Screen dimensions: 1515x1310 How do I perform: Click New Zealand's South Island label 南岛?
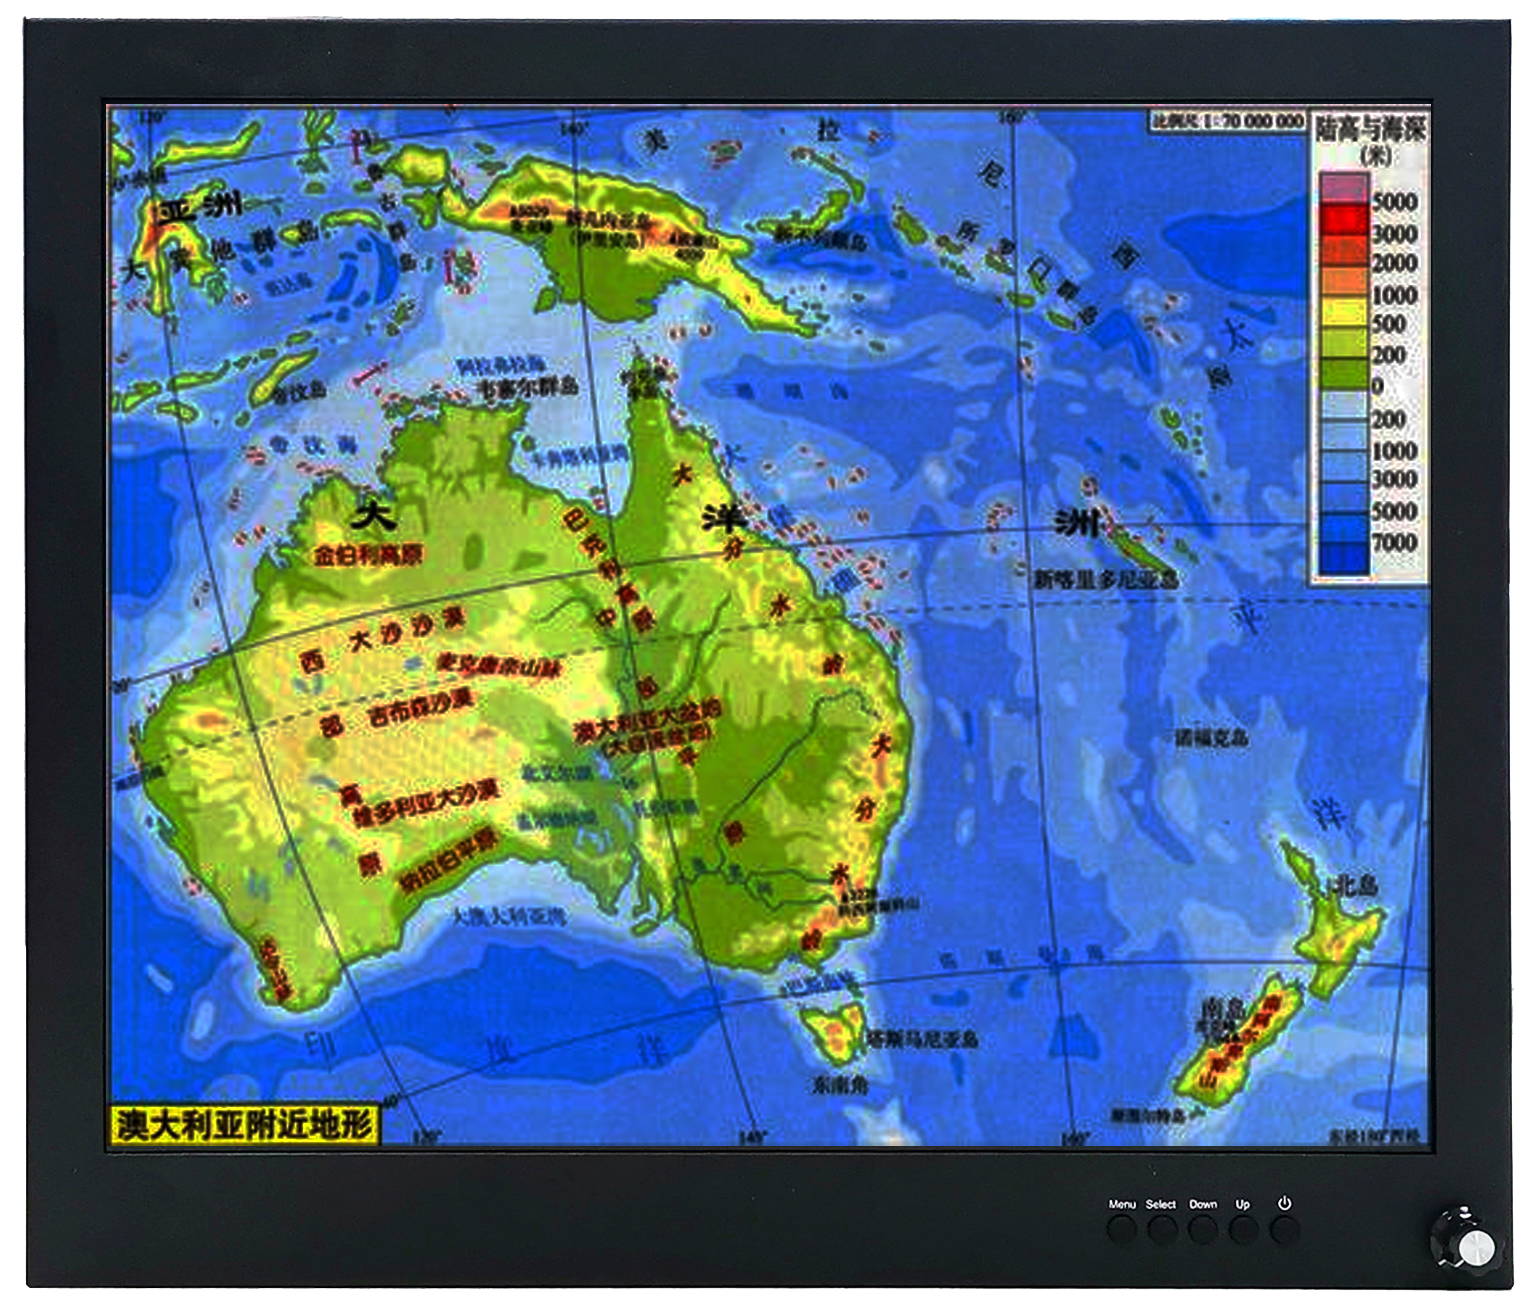click(x=1222, y=1009)
